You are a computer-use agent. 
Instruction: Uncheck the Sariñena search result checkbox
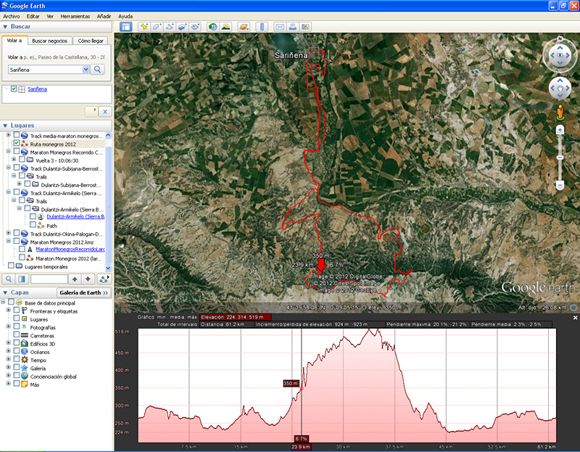point(14,89)
